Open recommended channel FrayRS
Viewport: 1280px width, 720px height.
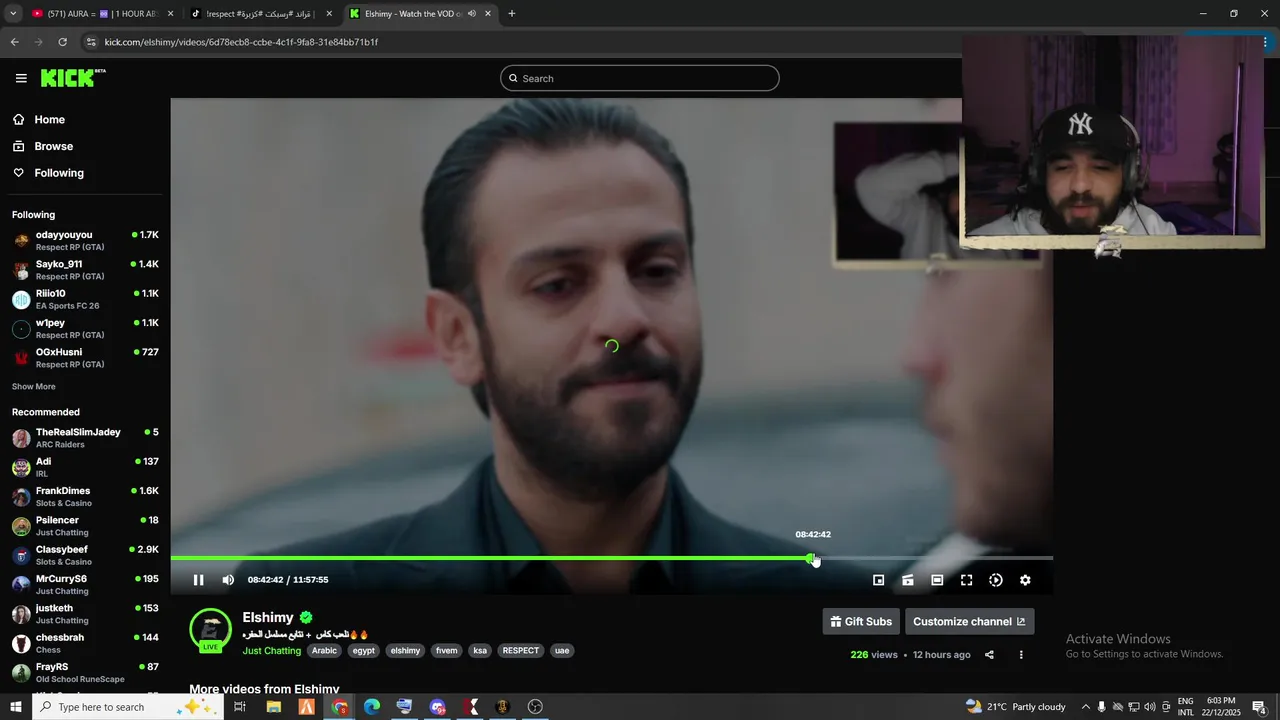click(85, 672)
